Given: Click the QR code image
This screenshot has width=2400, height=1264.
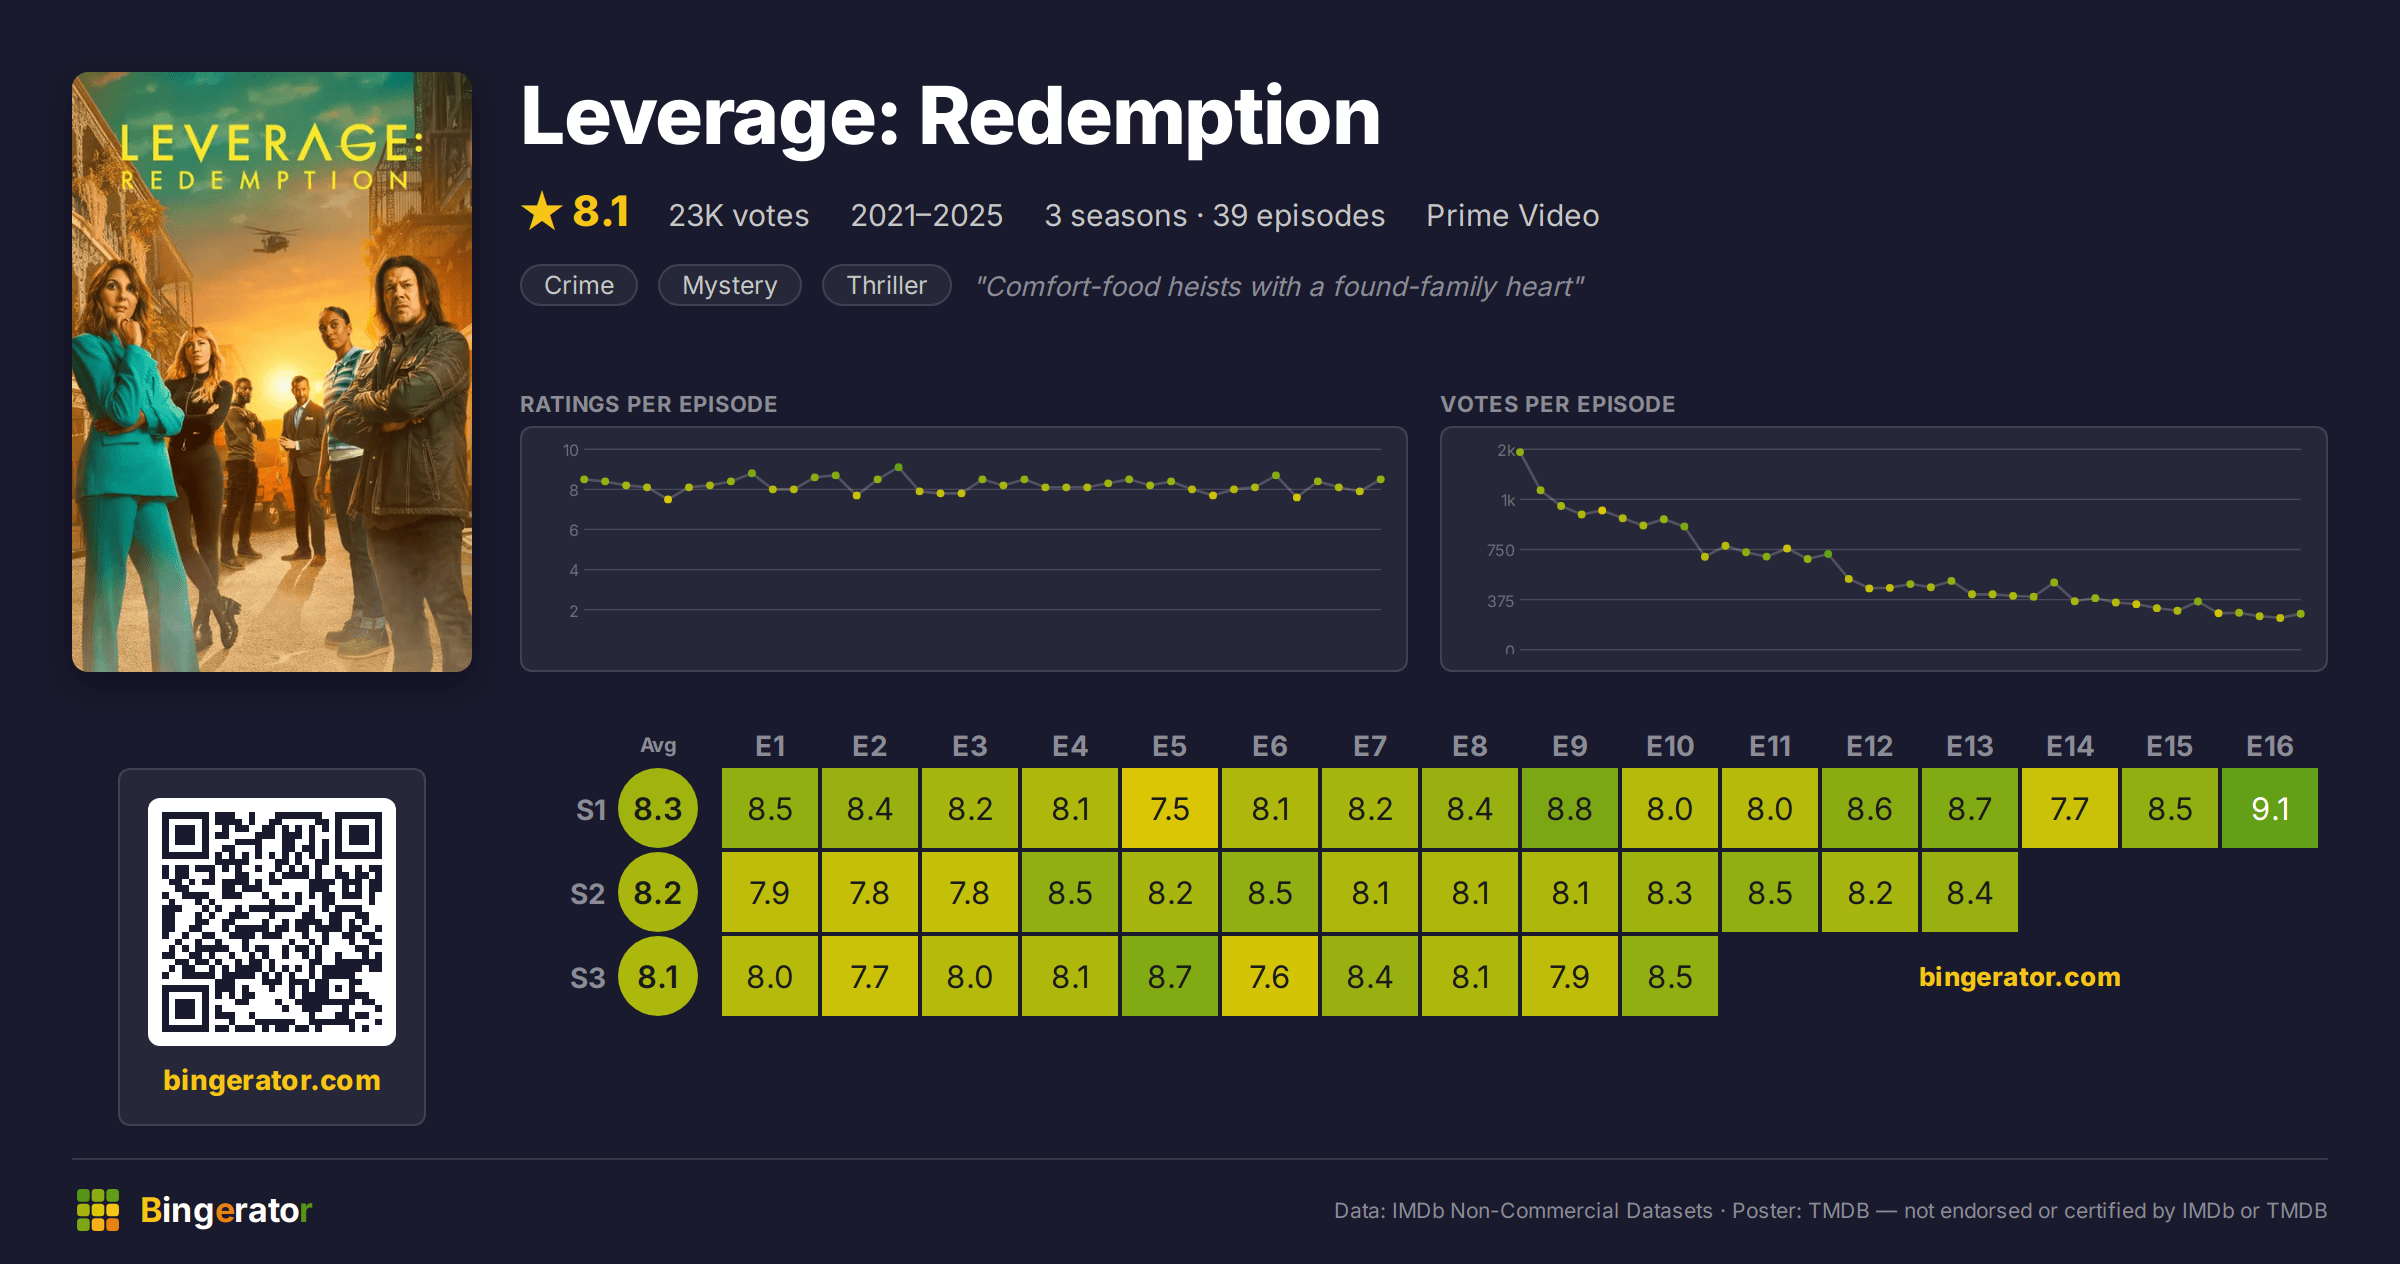Looking at the screenshot, I should point(272,922).
